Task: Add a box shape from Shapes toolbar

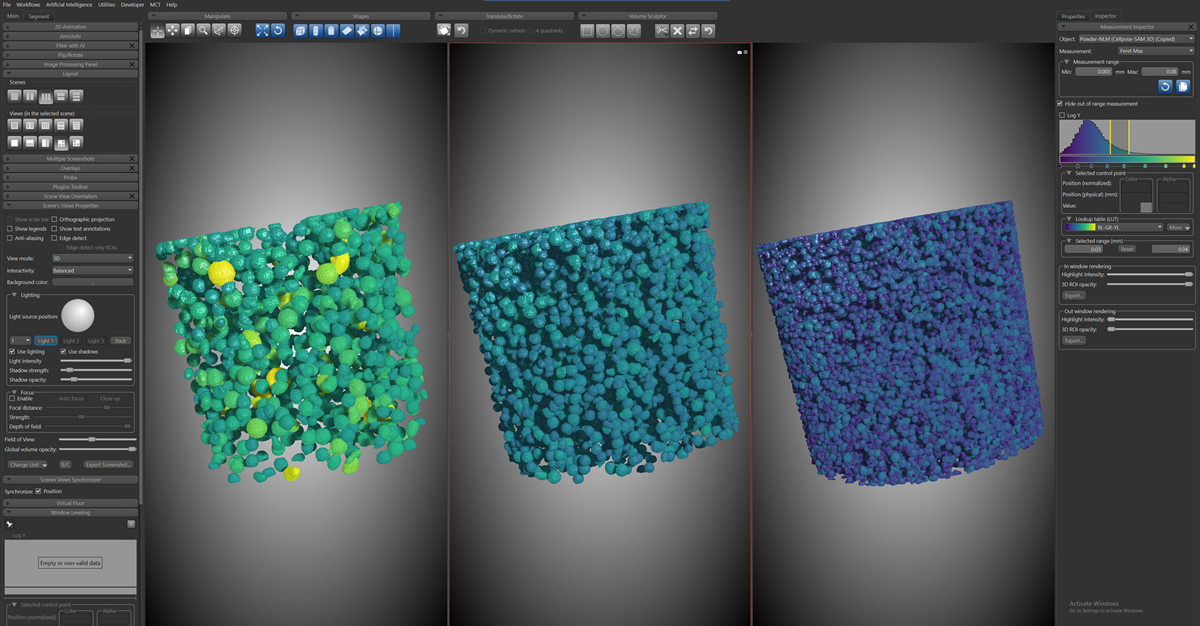Action: [x=301, y=31]
